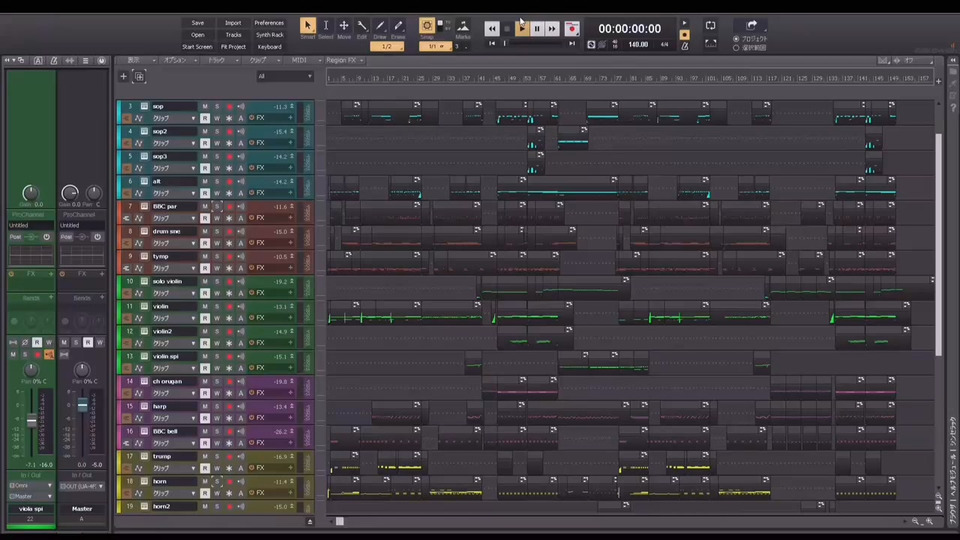Viewport: 960px width, 540px height.
Task: Select the Move tool
Action: pyautogui.click(x=343, y=27)
